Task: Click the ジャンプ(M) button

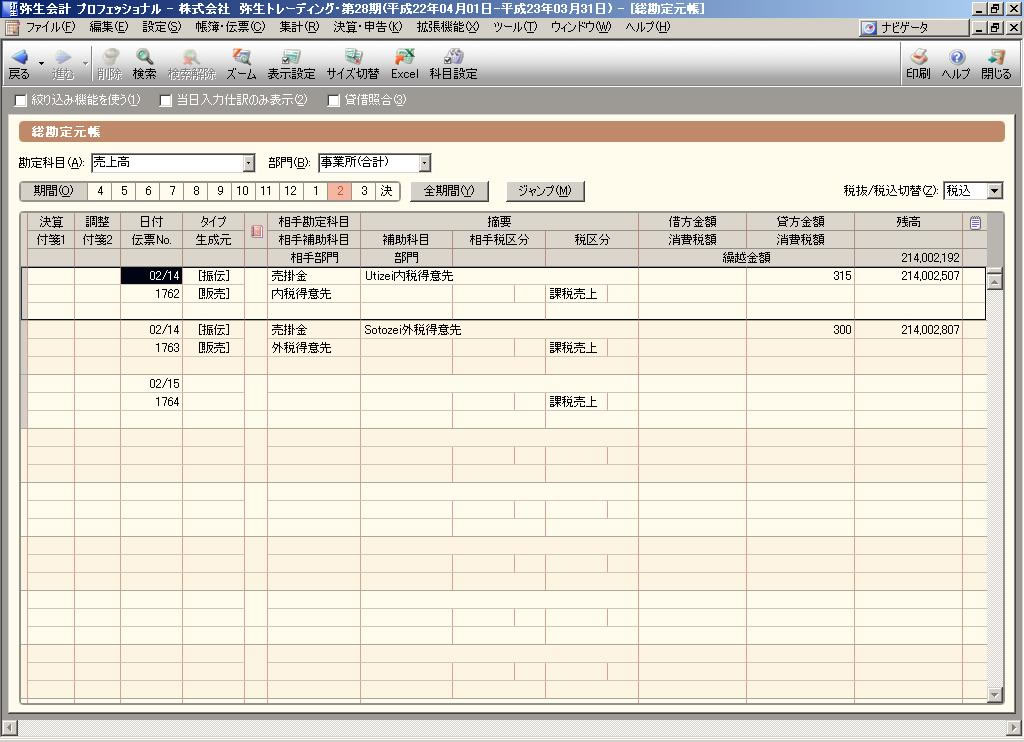Action: [545, 191]
